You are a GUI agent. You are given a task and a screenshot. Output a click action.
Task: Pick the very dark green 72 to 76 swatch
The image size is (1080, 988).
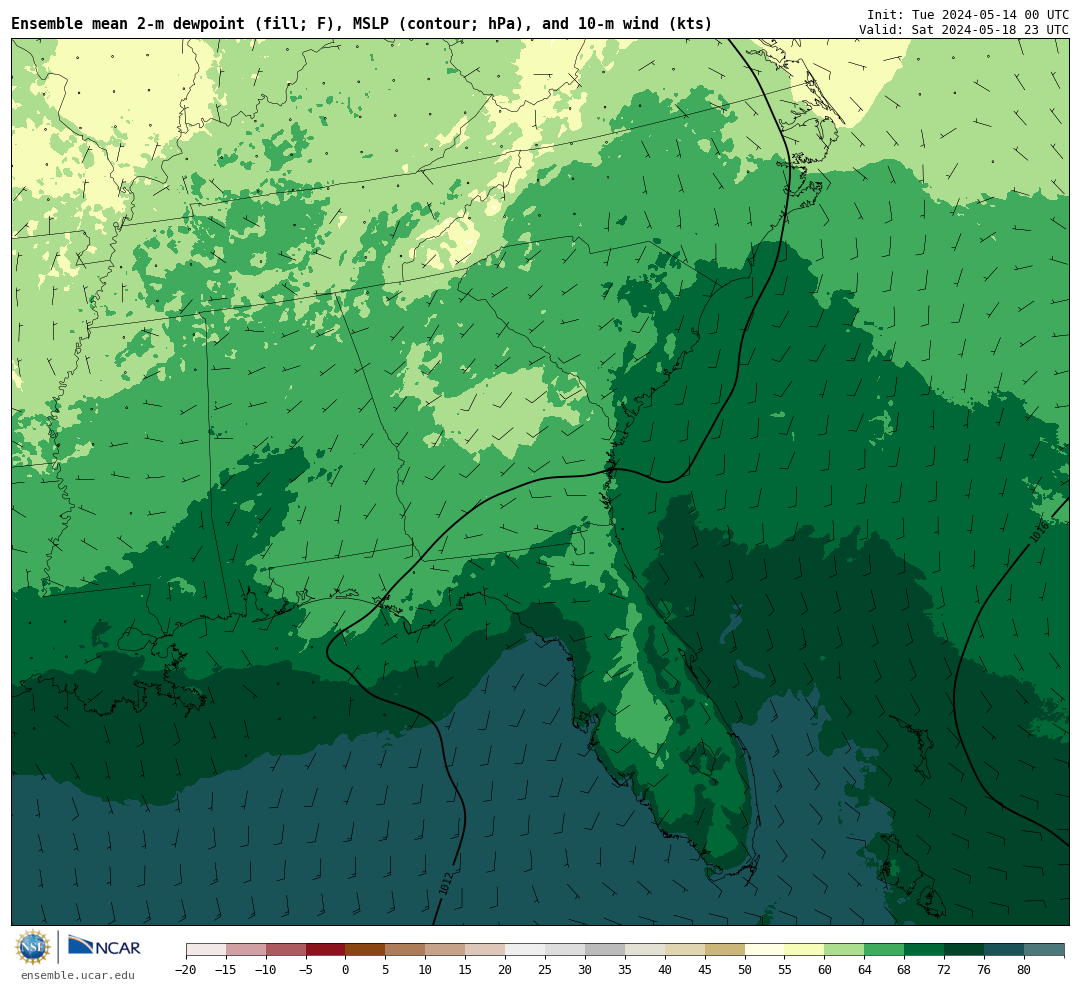965,950
